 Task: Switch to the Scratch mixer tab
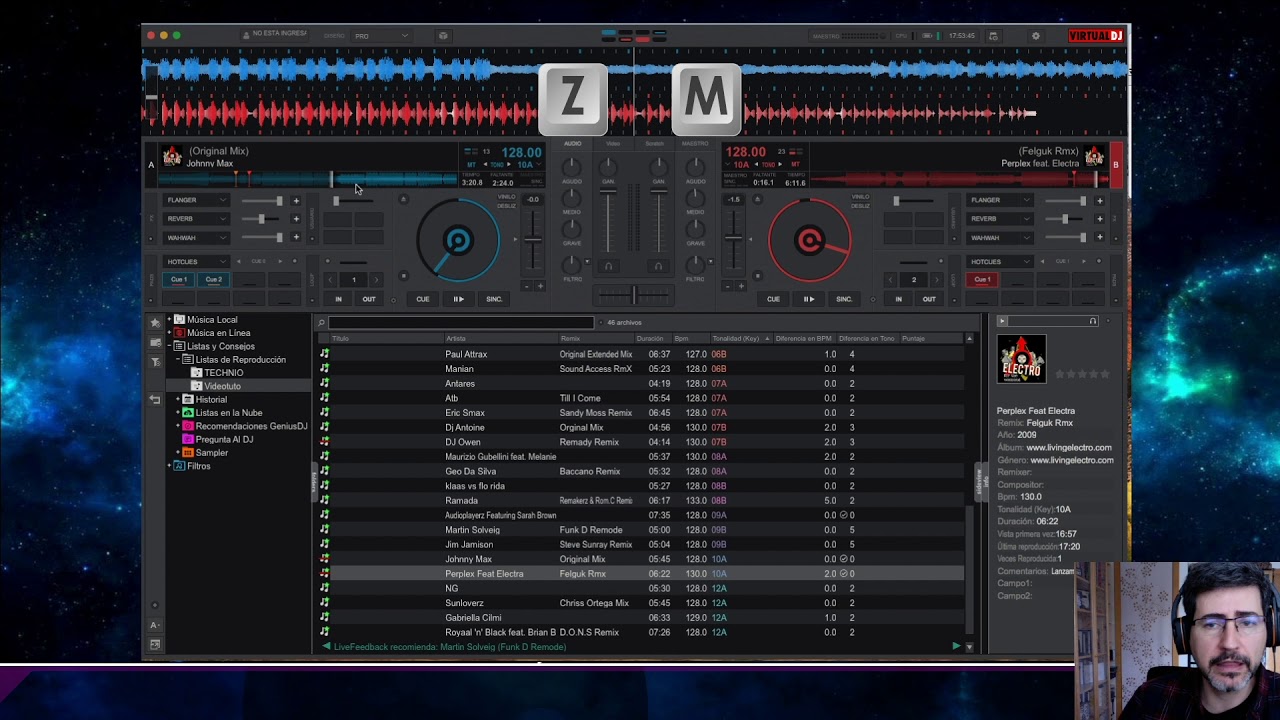pos(654,144)
